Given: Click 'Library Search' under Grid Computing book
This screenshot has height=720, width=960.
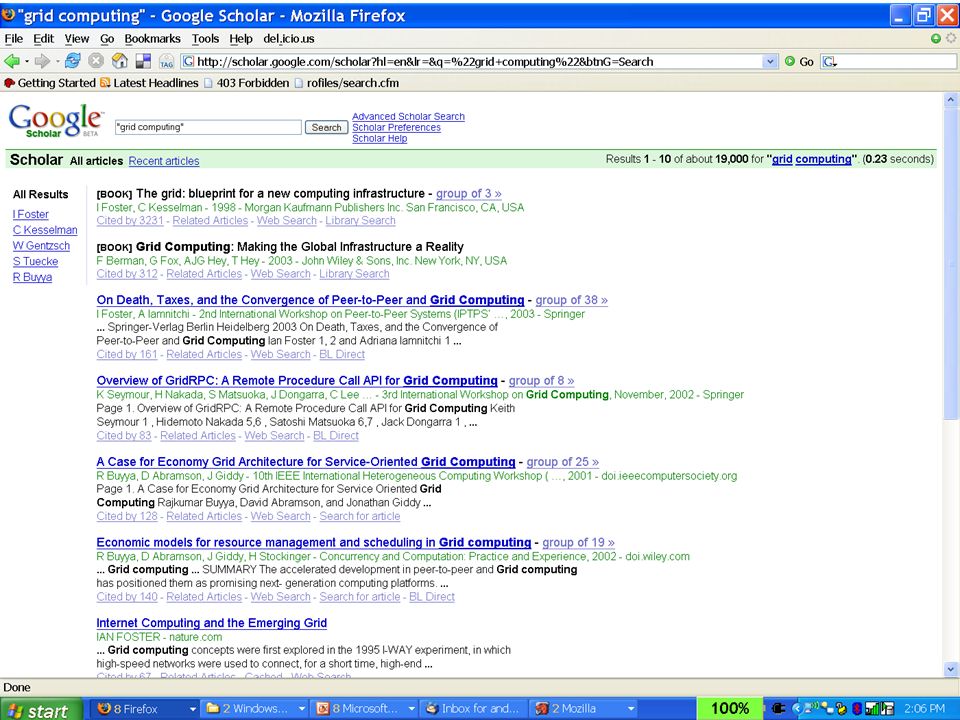Looking at the screenshot, I should pos(354,274).
